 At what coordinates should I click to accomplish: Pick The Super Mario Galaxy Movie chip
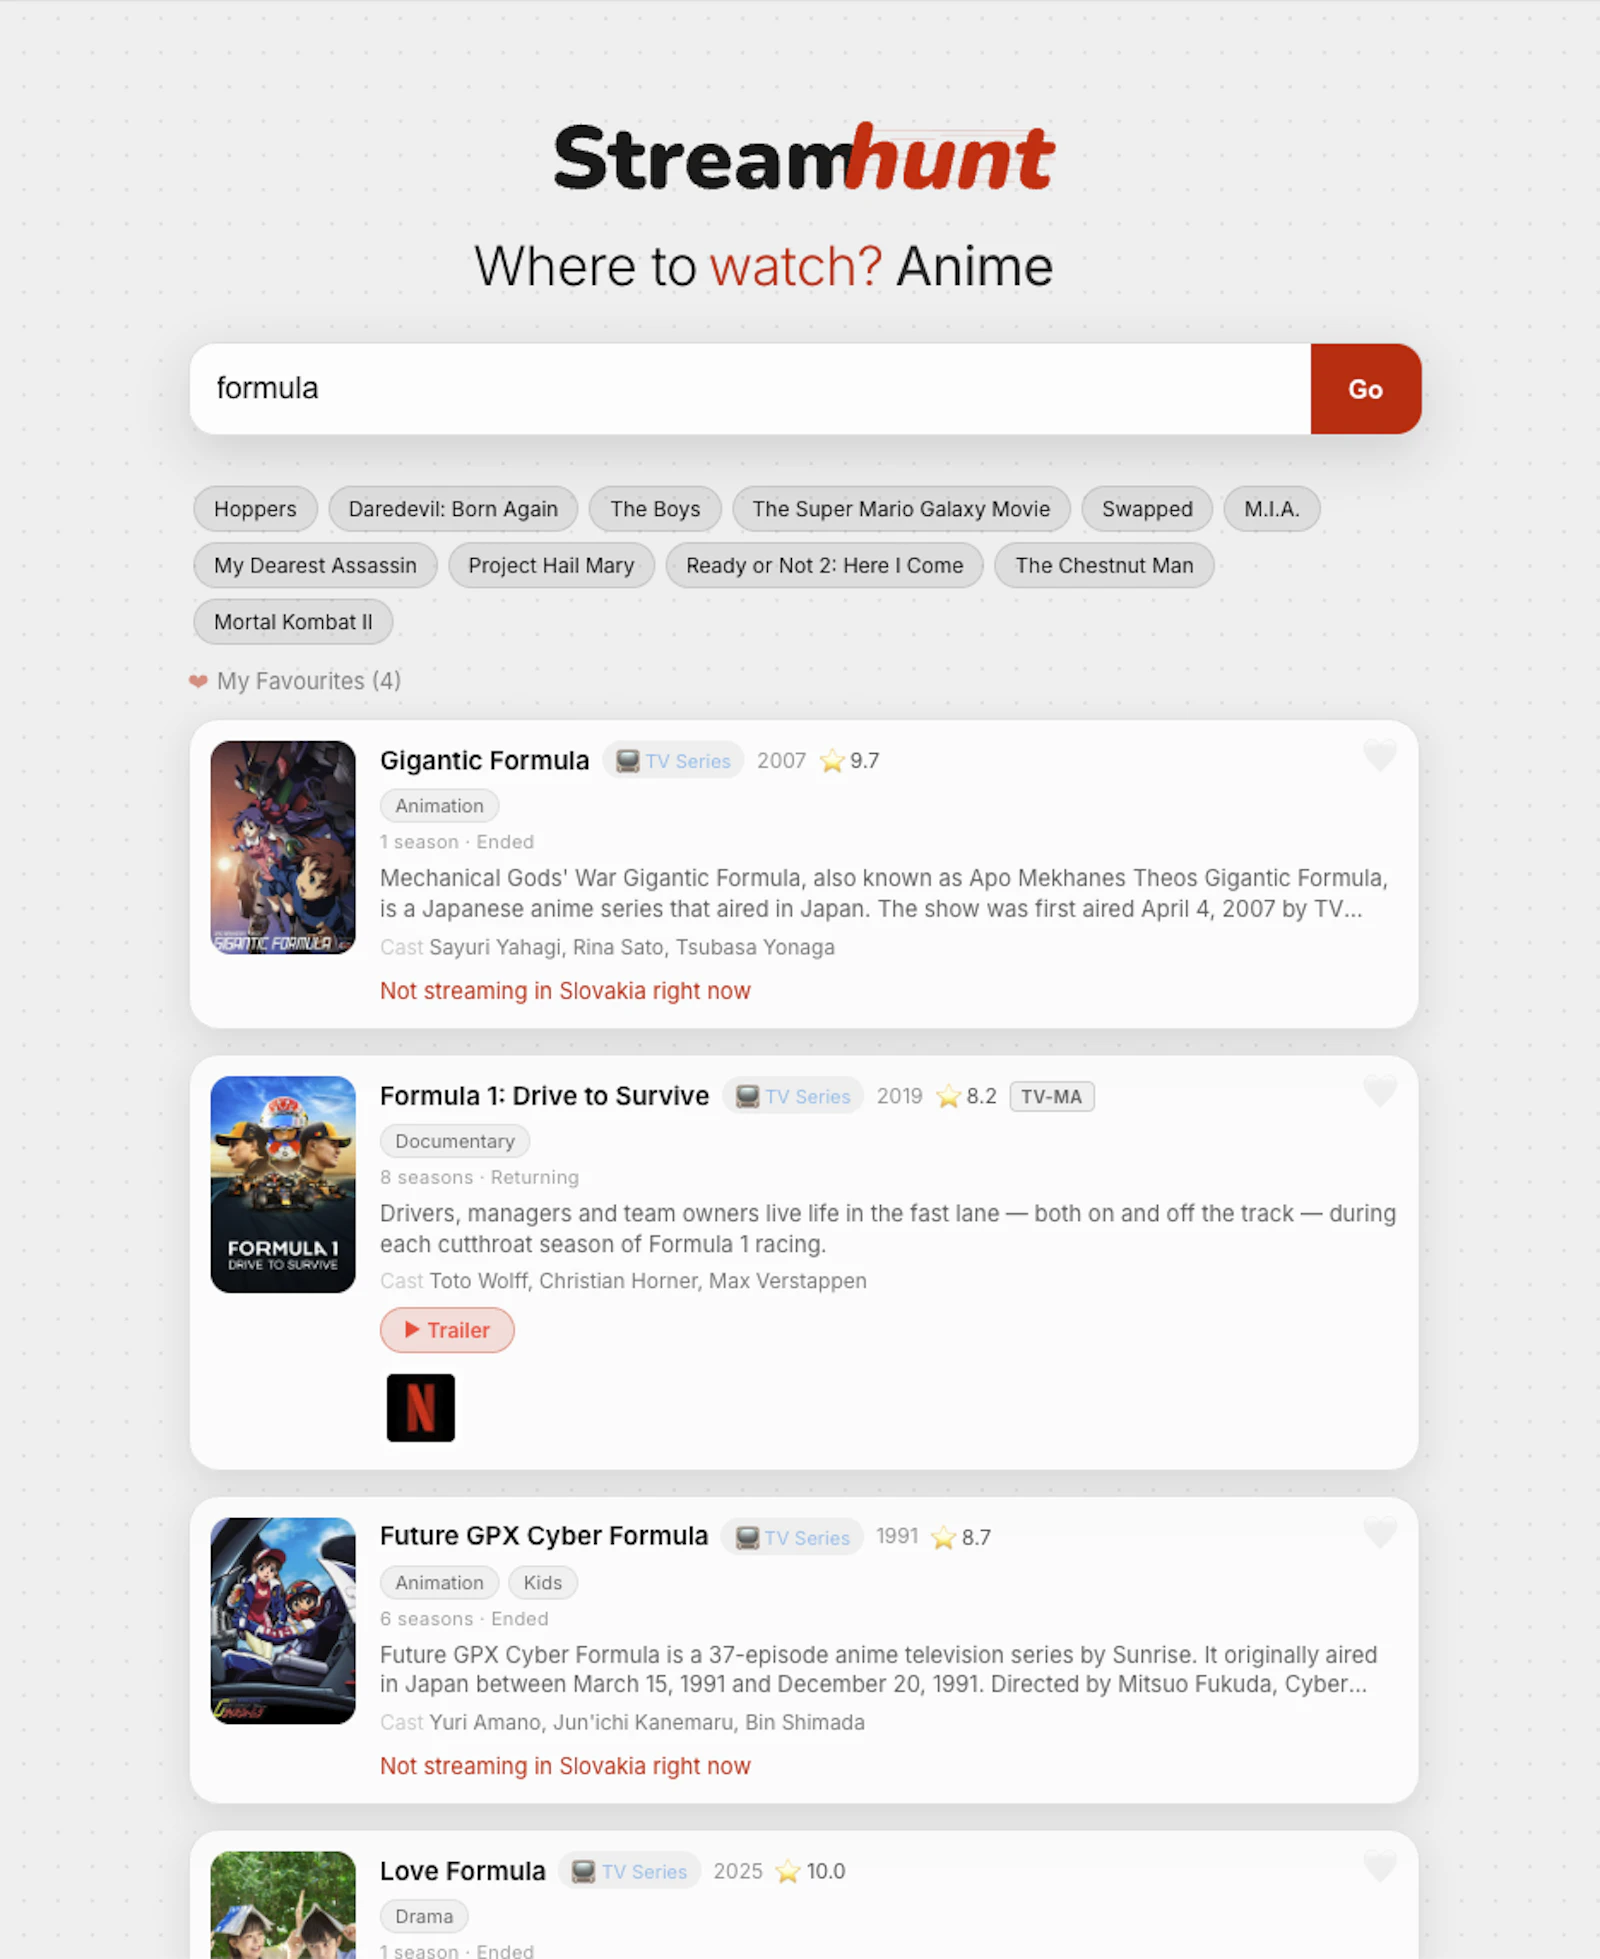point(901,509)
